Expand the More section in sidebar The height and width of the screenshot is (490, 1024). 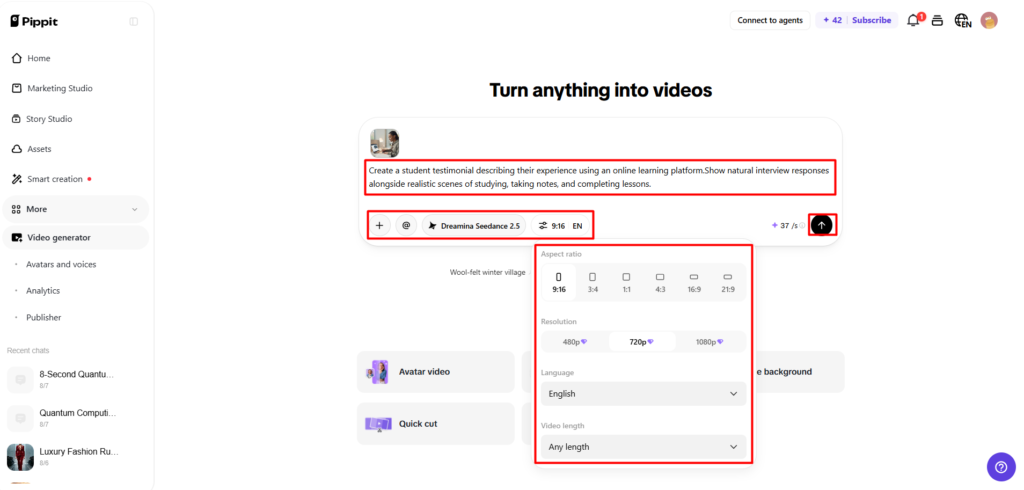[x=76, y=209]
